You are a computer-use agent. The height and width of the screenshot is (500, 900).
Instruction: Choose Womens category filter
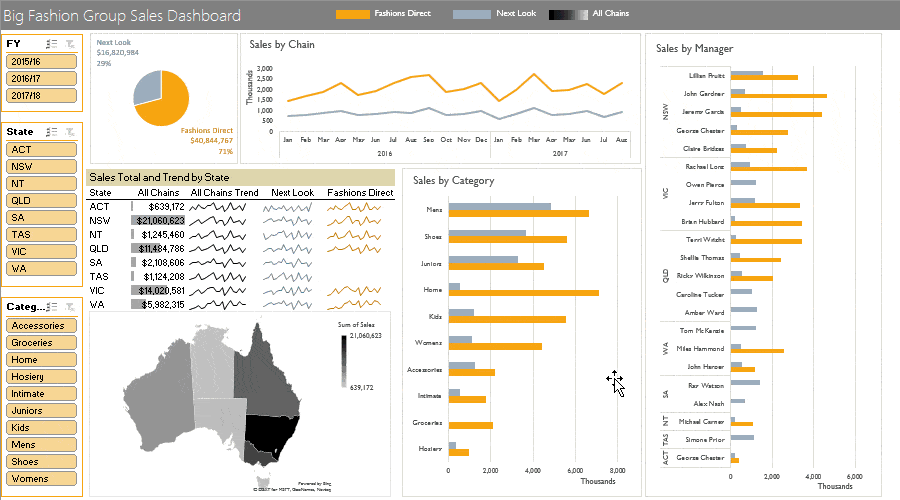41,478
